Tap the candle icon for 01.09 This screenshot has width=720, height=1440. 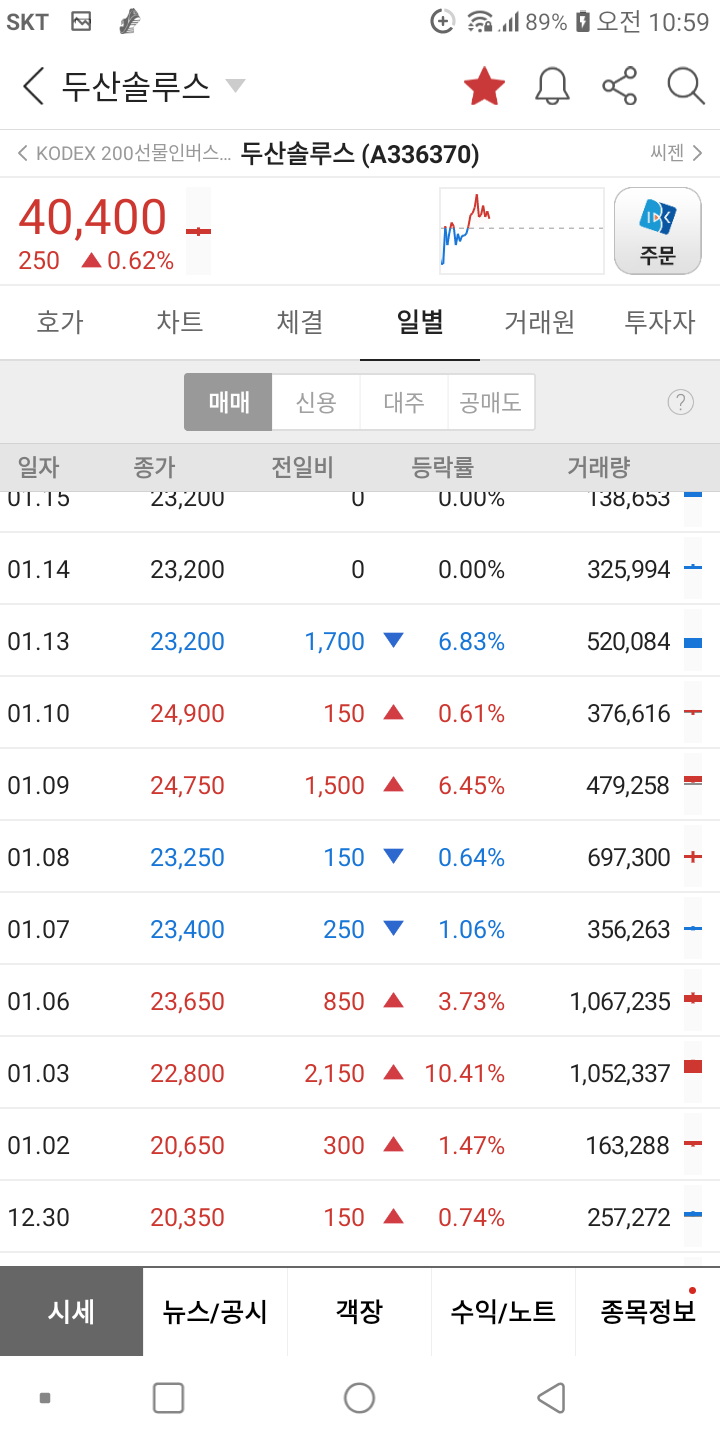693,780
